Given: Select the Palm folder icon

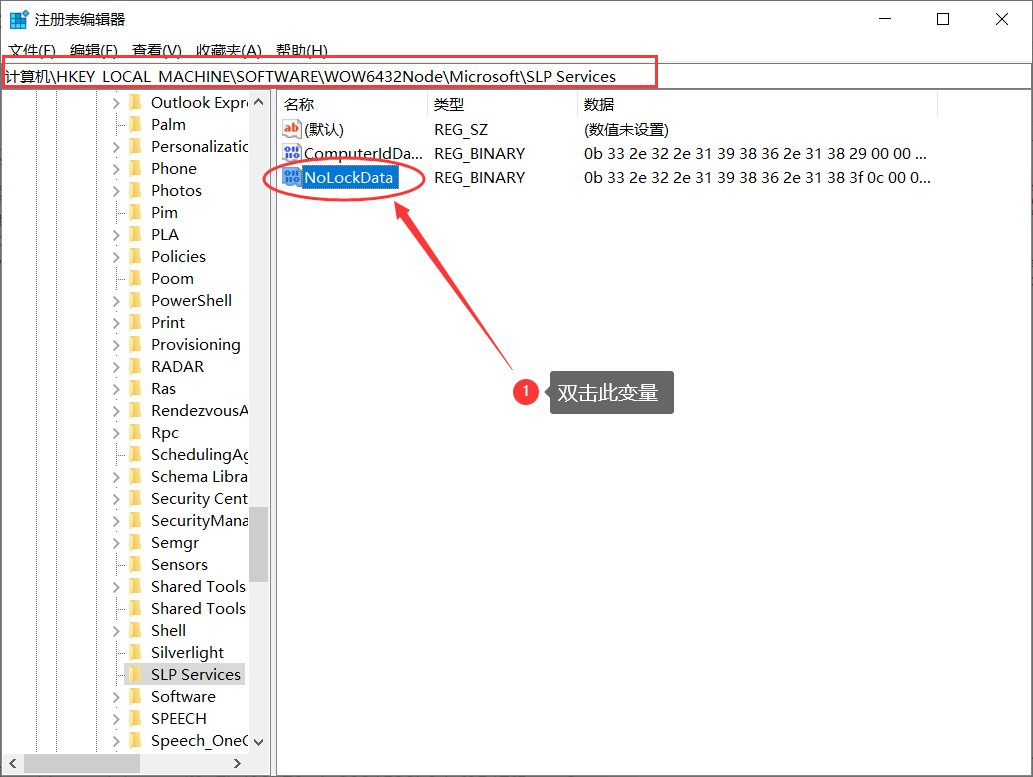Looking at the screenshot, I should [x=135, y=124].
